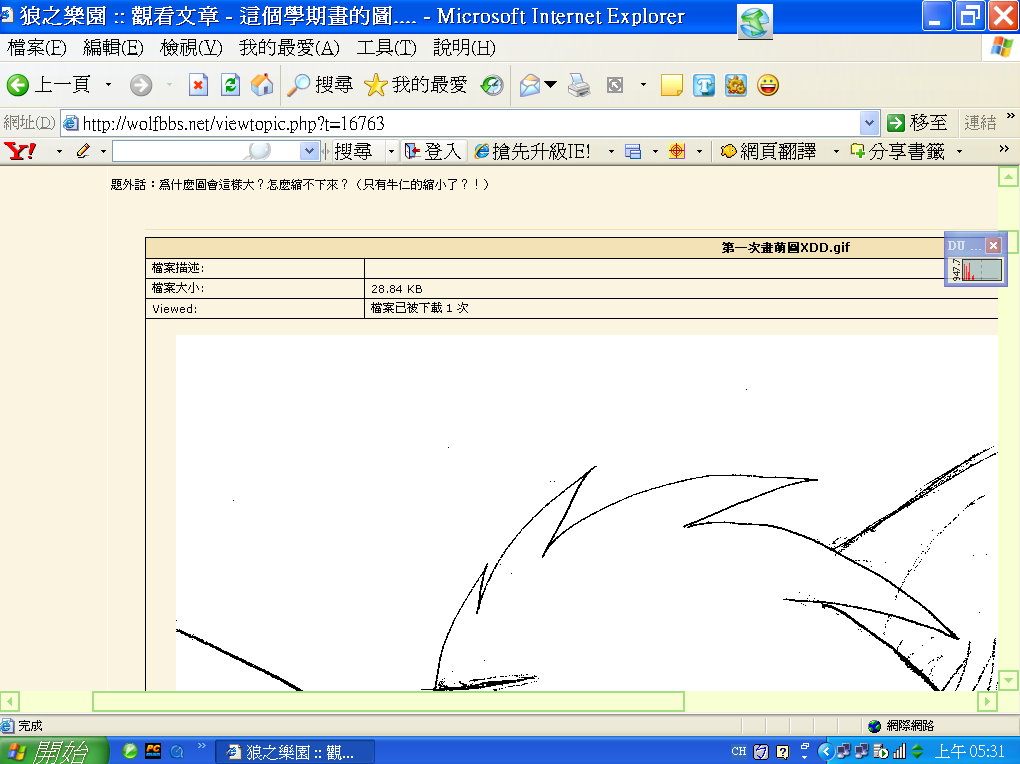Open the Back button history dropdown arrow
Image resolution: width=1020 pixels, height=764 pixels.
coord(108,86)
